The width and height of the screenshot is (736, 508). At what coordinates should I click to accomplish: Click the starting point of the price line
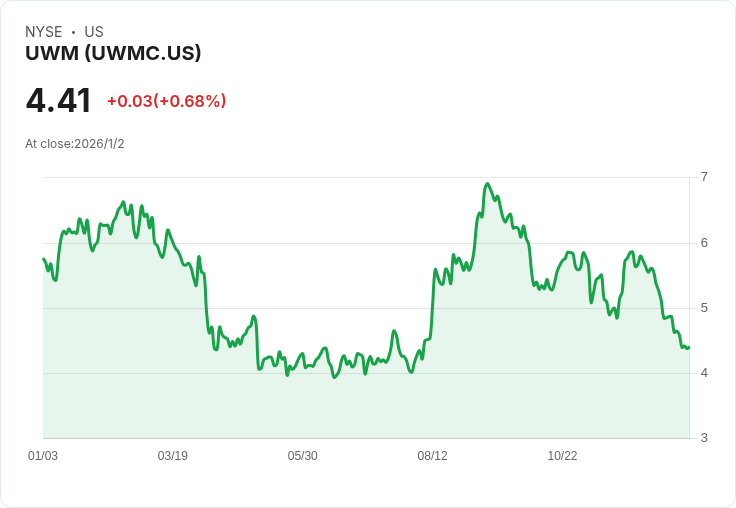coord(44,259)
